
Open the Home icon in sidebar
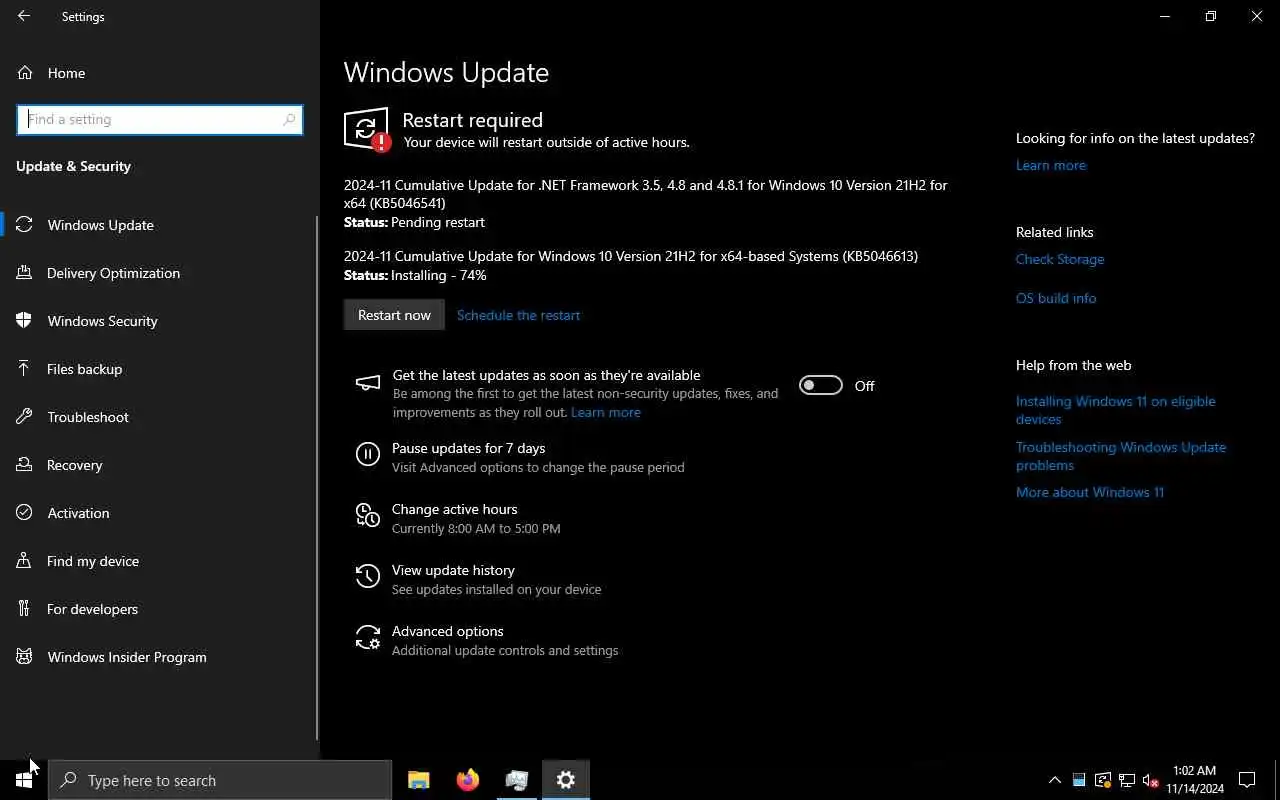pyautogui.click(x=24, y=73)
